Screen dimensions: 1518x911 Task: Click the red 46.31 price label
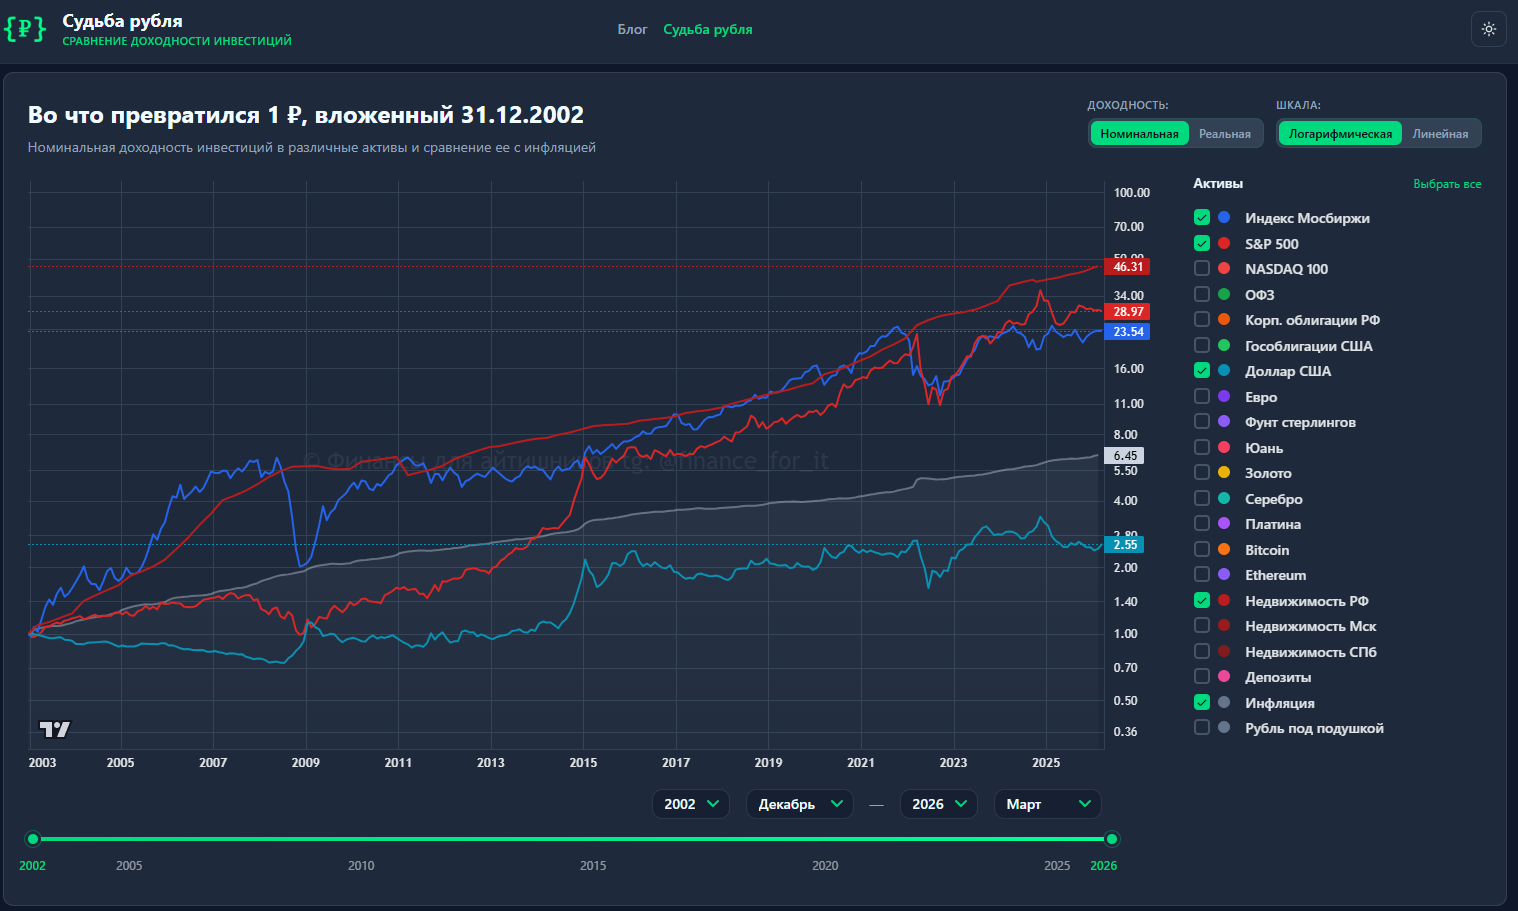[1127, 267]
